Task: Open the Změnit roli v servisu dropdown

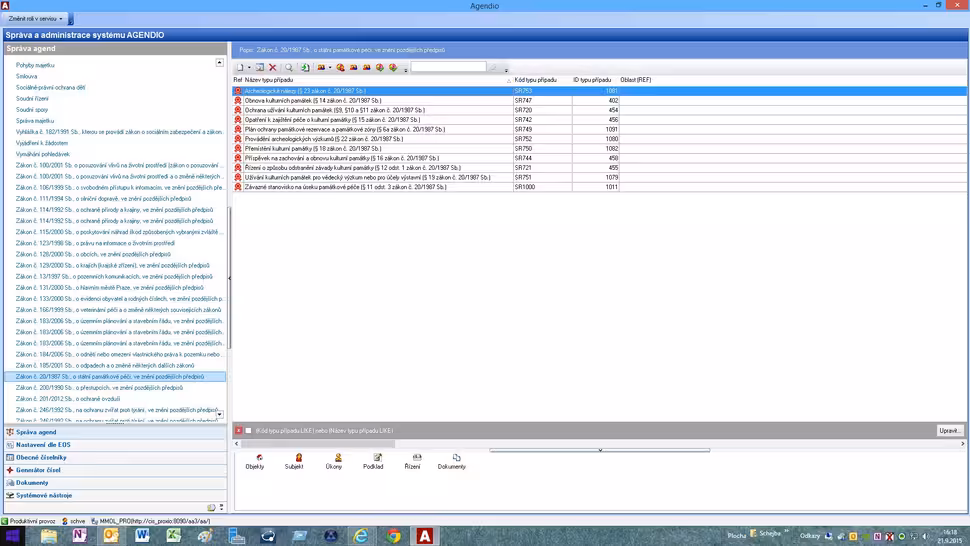Action: [x=36, y=19]
